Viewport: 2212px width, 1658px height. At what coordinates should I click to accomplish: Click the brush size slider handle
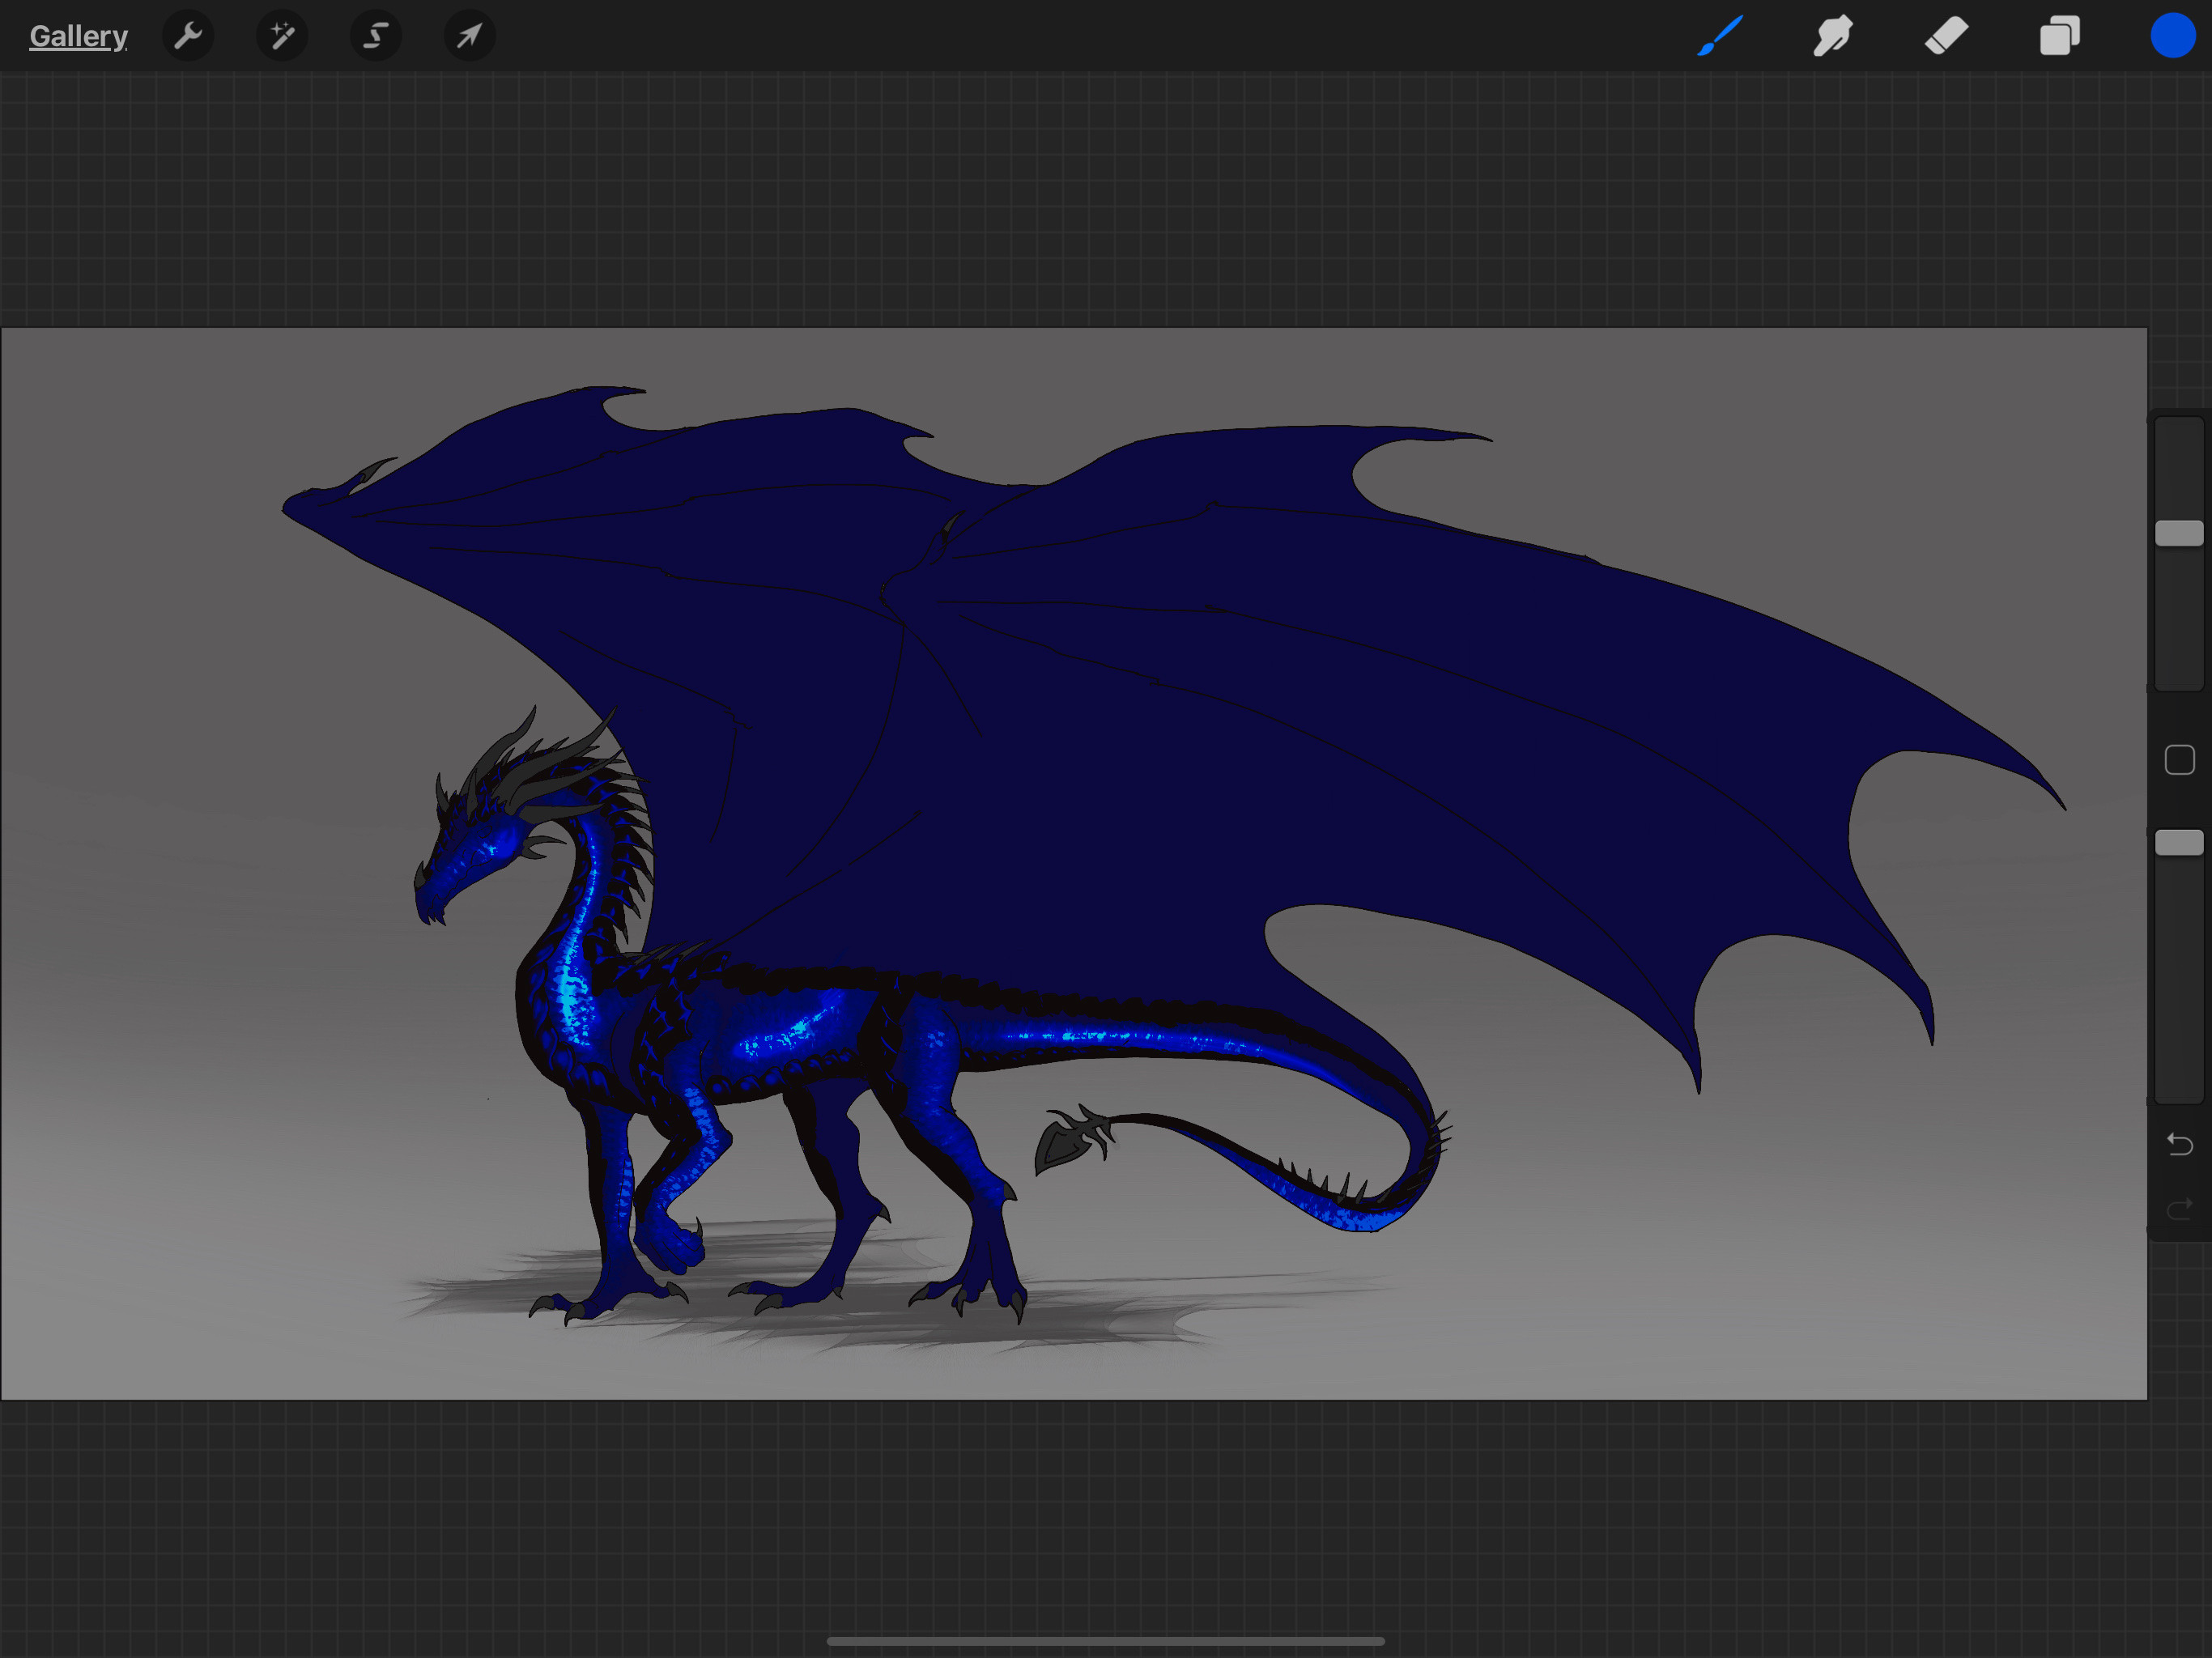tap(2179, 533)
